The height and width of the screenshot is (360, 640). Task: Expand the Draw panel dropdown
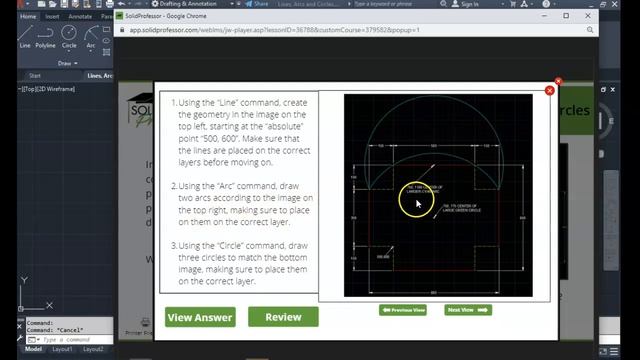pyautogui.click(x=68, y=63)
